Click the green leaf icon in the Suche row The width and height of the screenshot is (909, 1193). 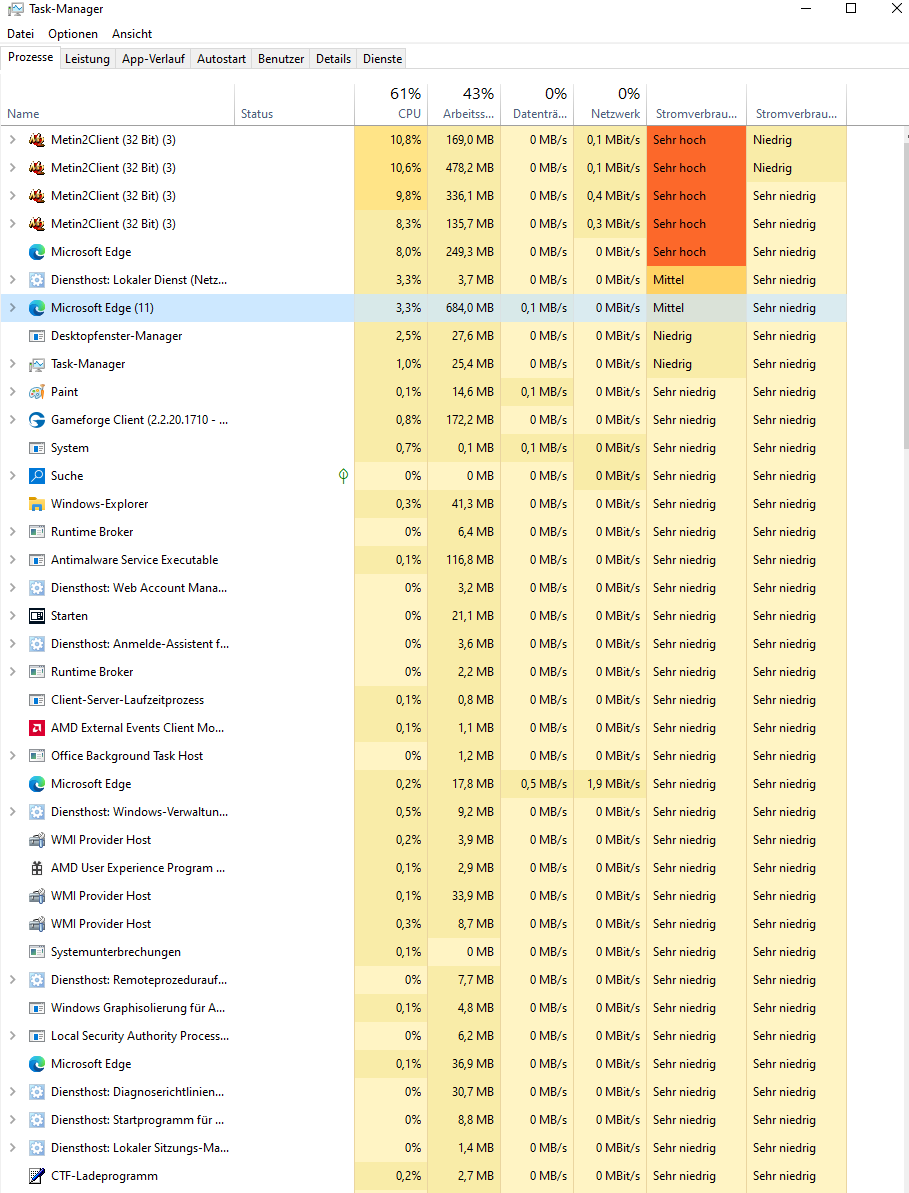[343, 476]
